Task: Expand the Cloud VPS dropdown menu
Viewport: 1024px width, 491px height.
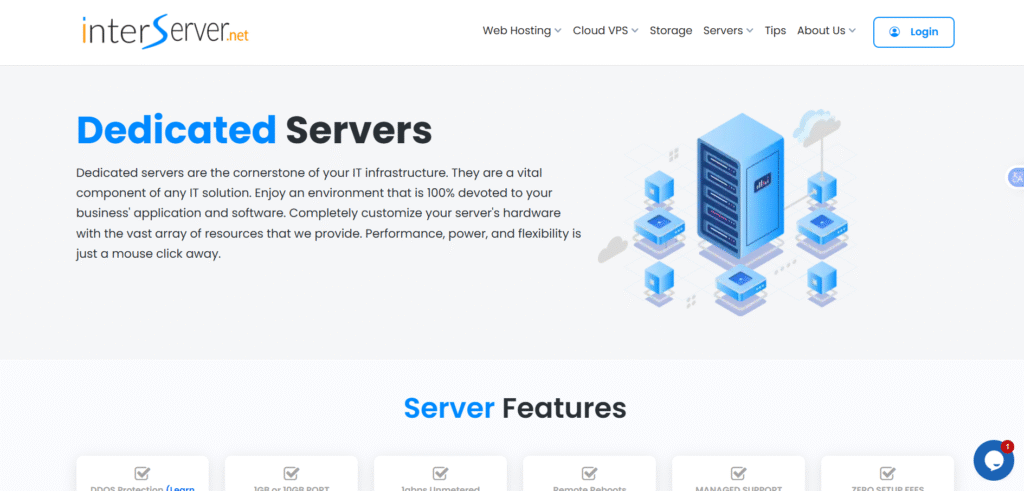Action: point(605,31)
